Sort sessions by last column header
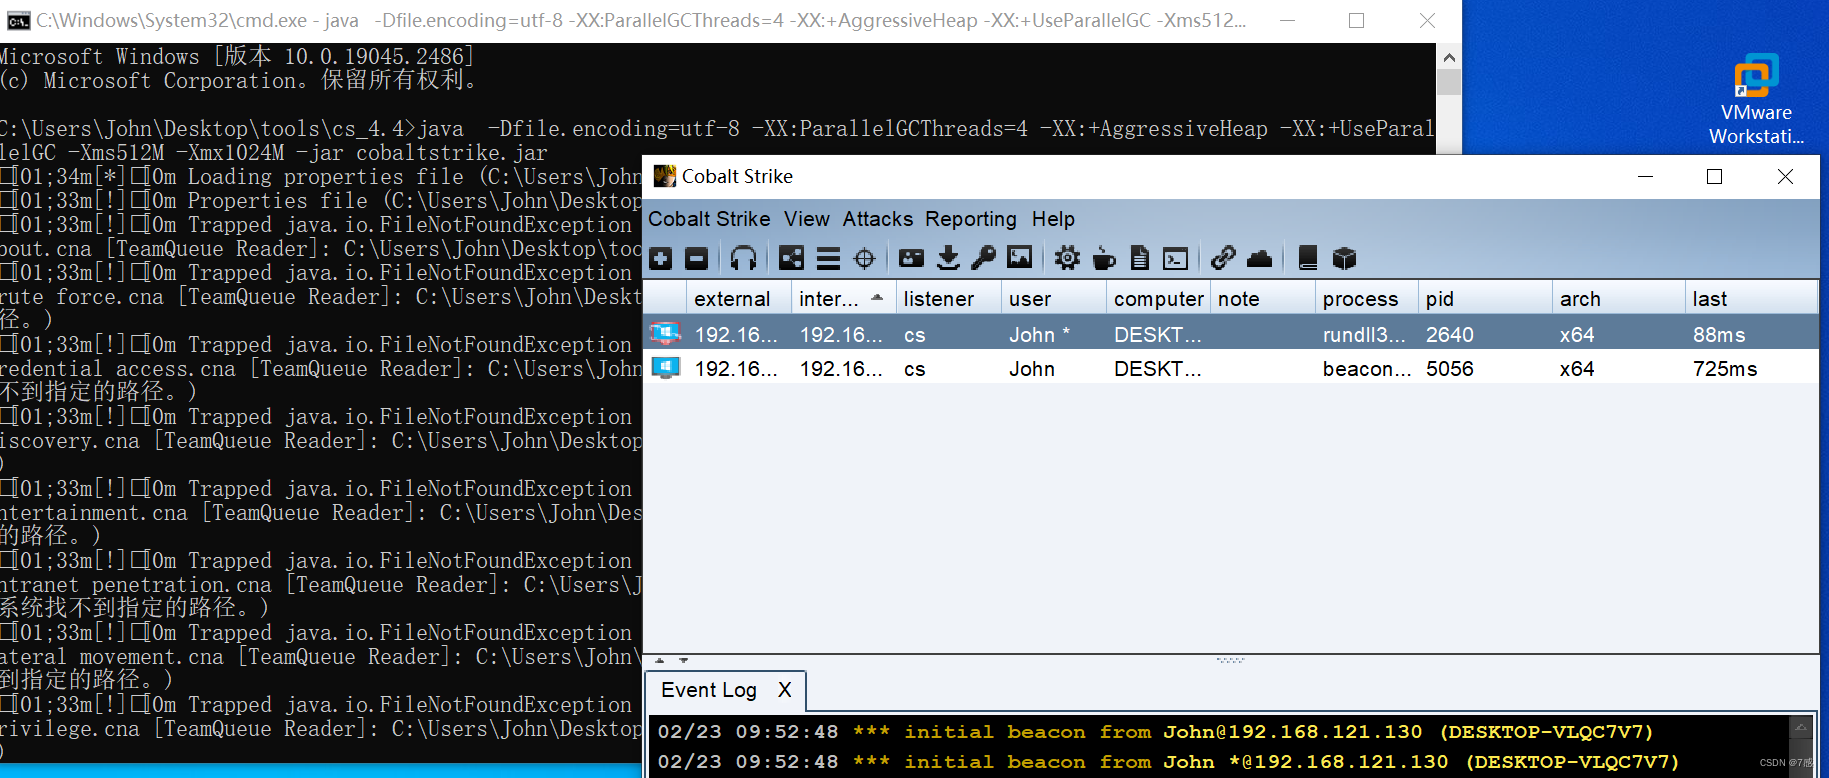Viewport: 1829px width, 778px height. pos(1751,299)
